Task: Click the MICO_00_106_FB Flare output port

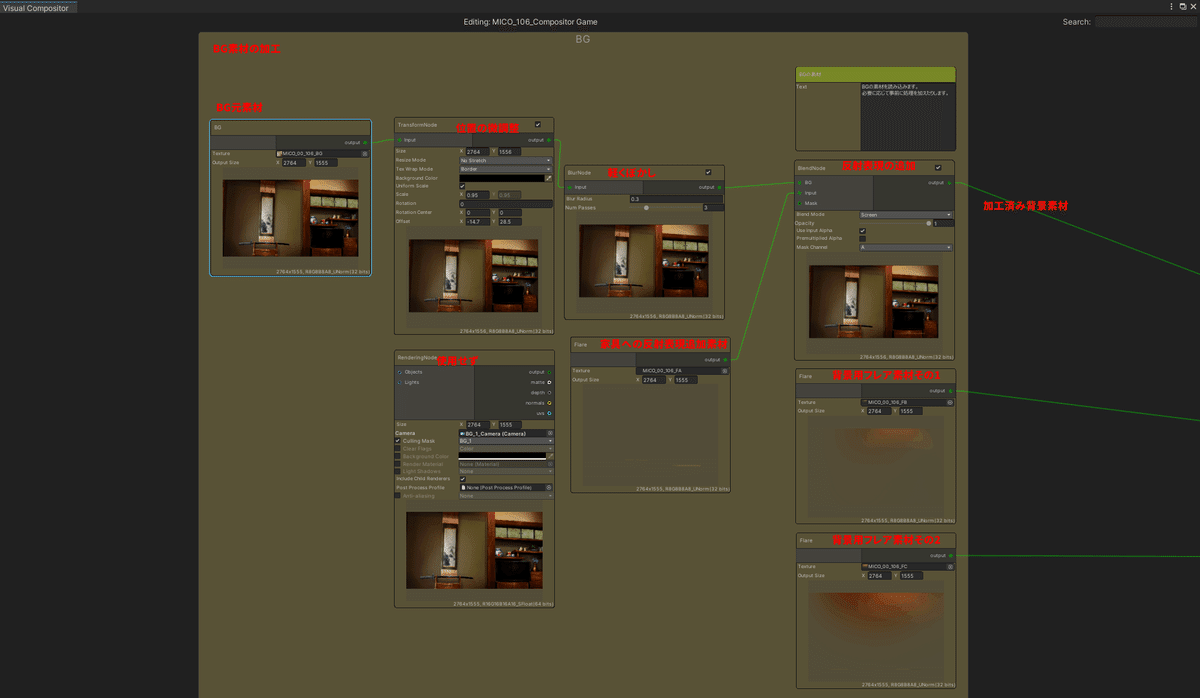Action: click(x=950, y=391)
